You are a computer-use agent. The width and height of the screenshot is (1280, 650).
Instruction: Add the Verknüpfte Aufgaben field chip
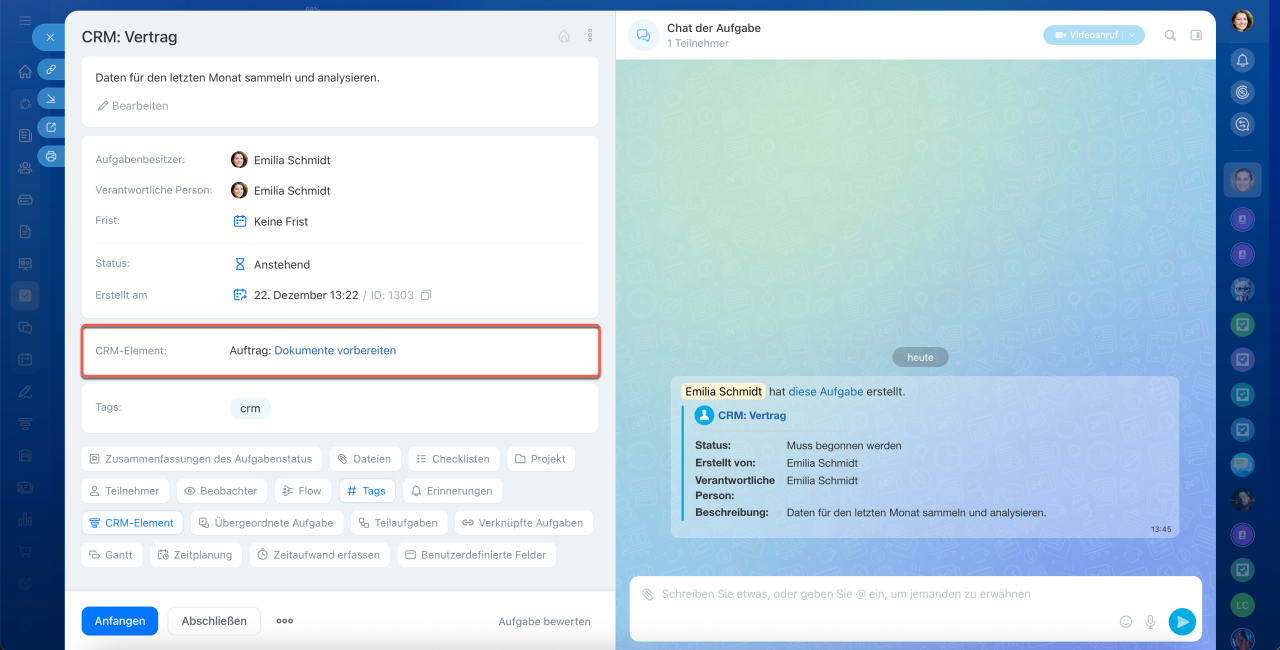[524, 523]
